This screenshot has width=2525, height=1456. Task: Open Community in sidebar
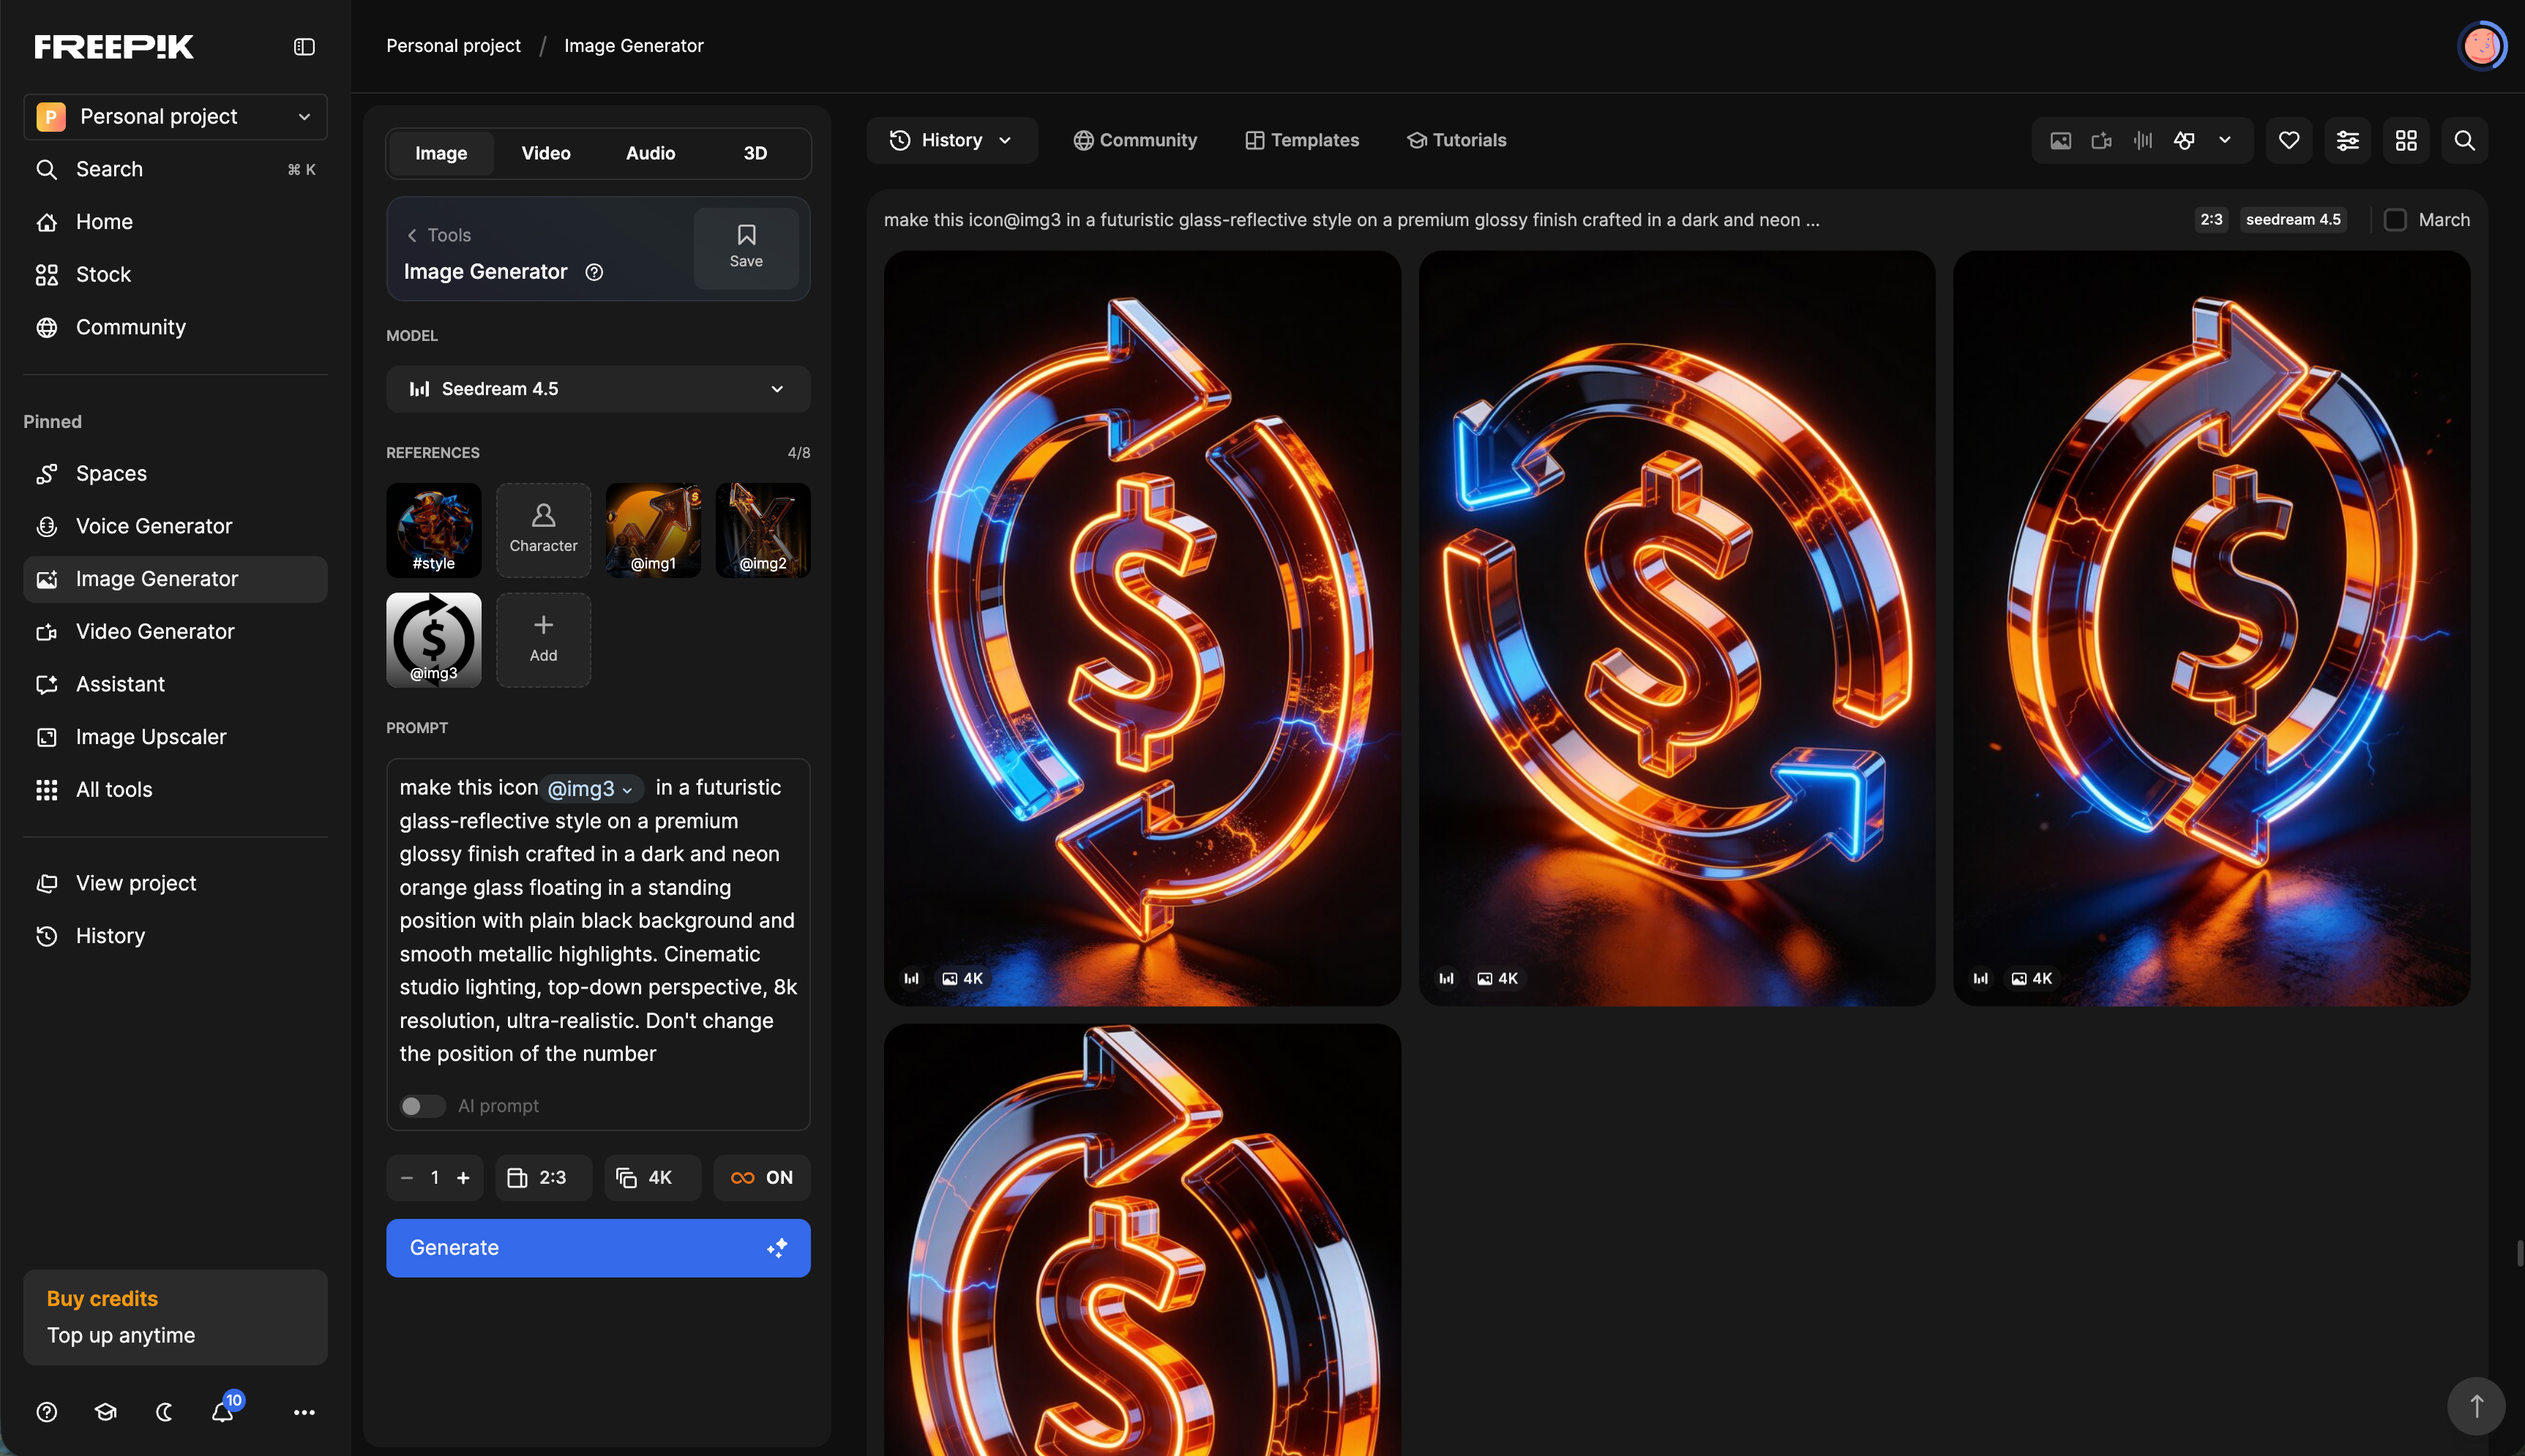coord(175,327)
